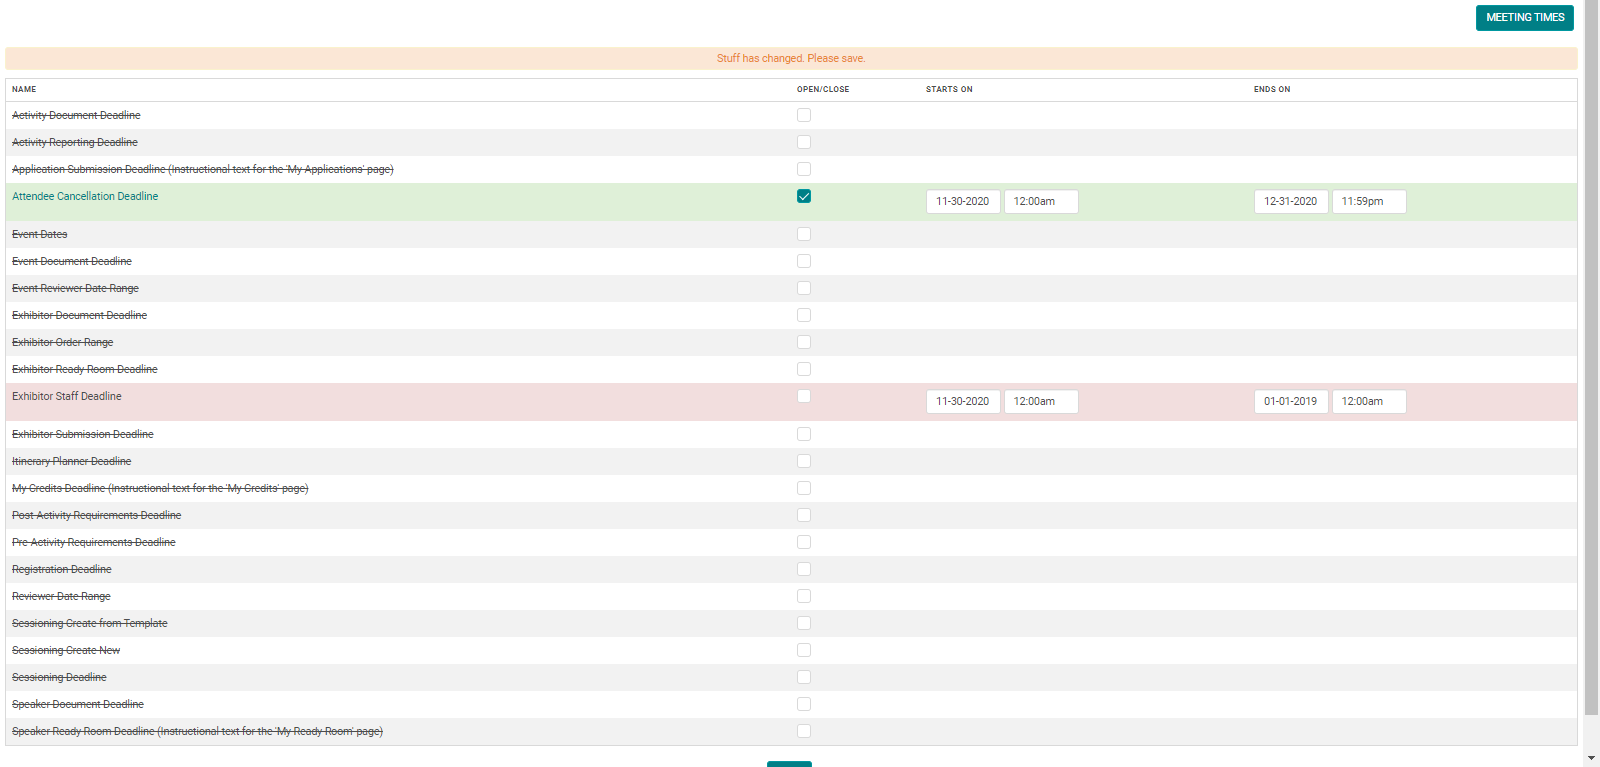Click the STARTS ON column header
Screen dimensions: 1600x767
click(949, 89)
